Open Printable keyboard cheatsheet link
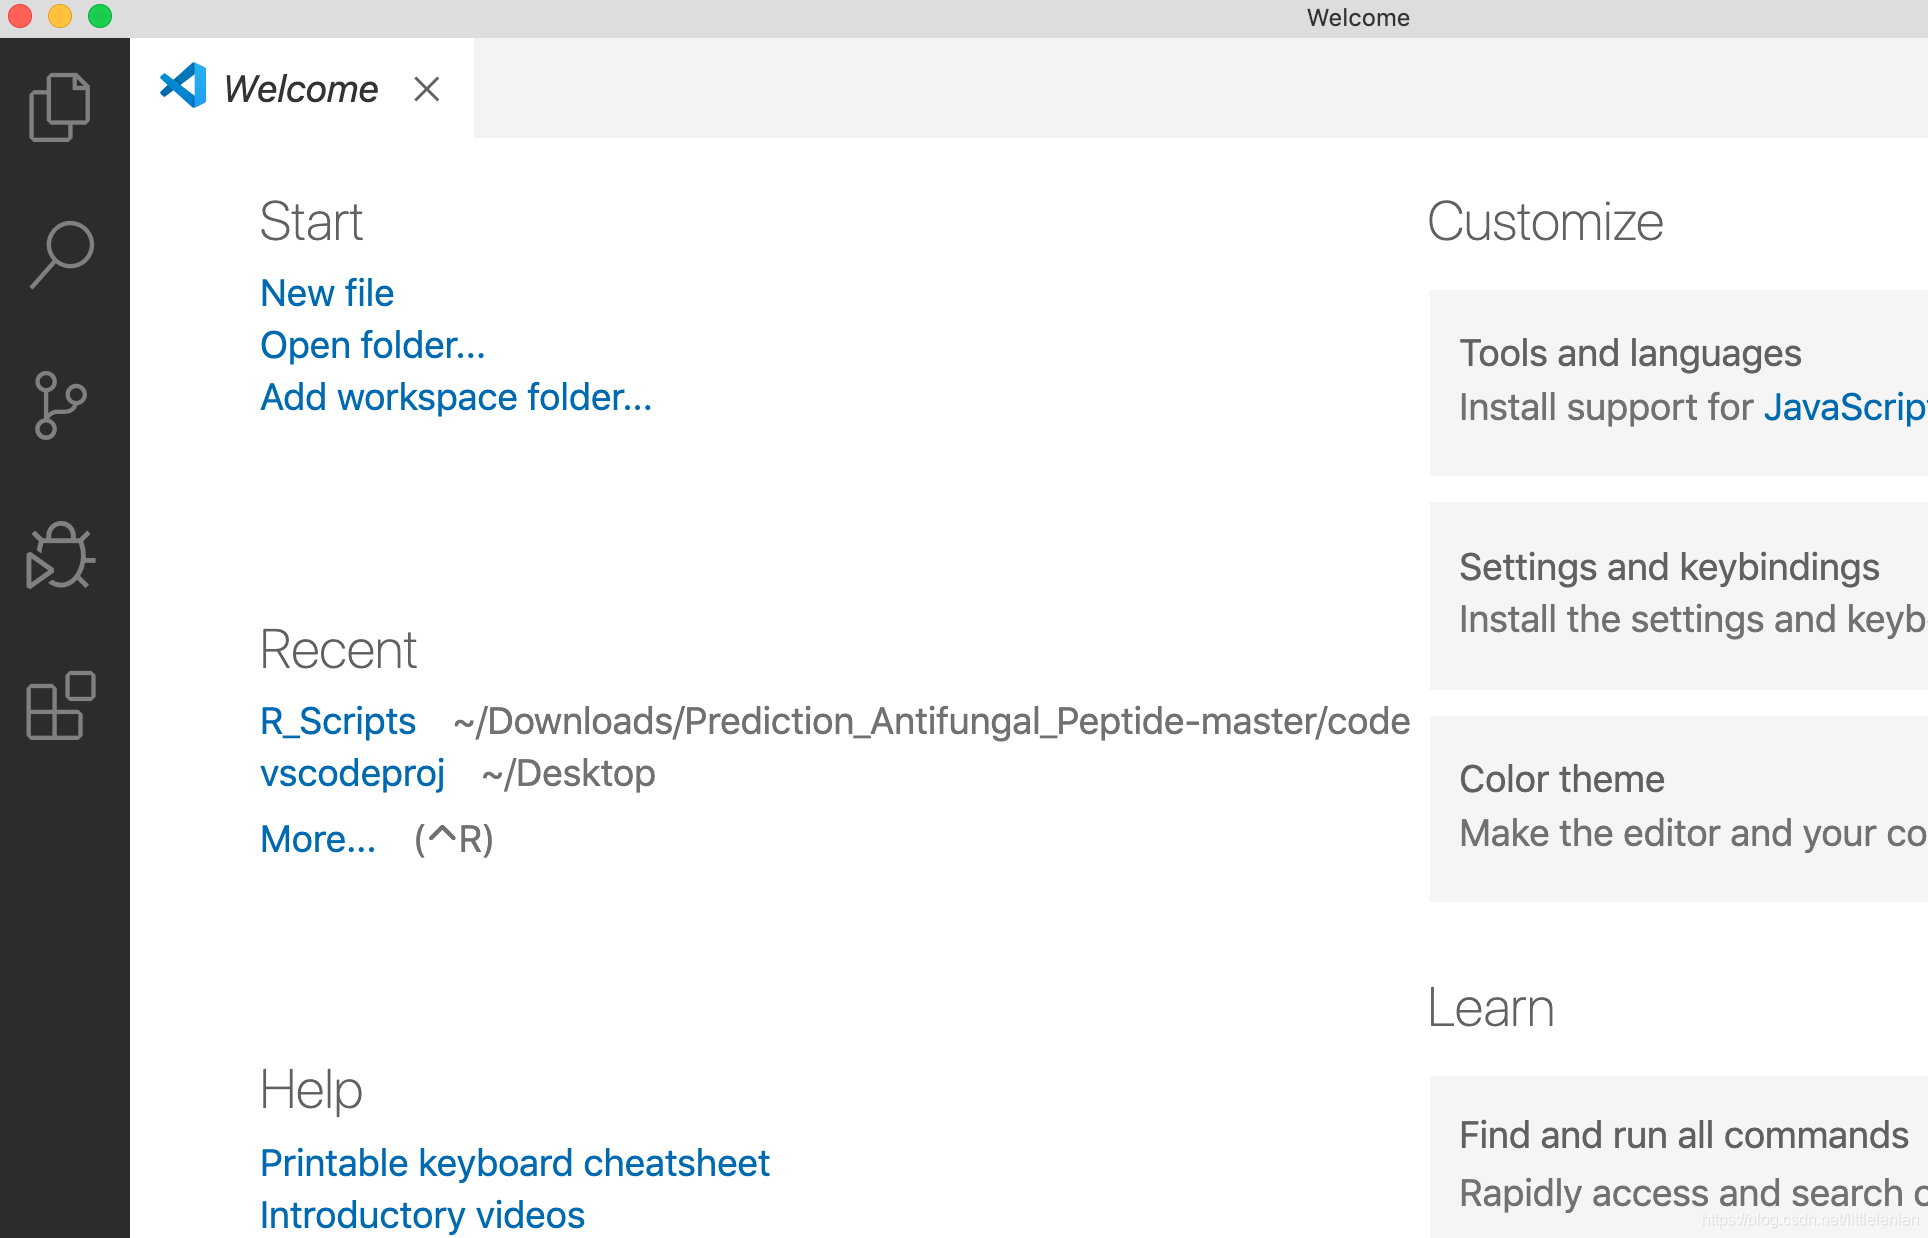 pyautogui.click(x=514, y=1163)
